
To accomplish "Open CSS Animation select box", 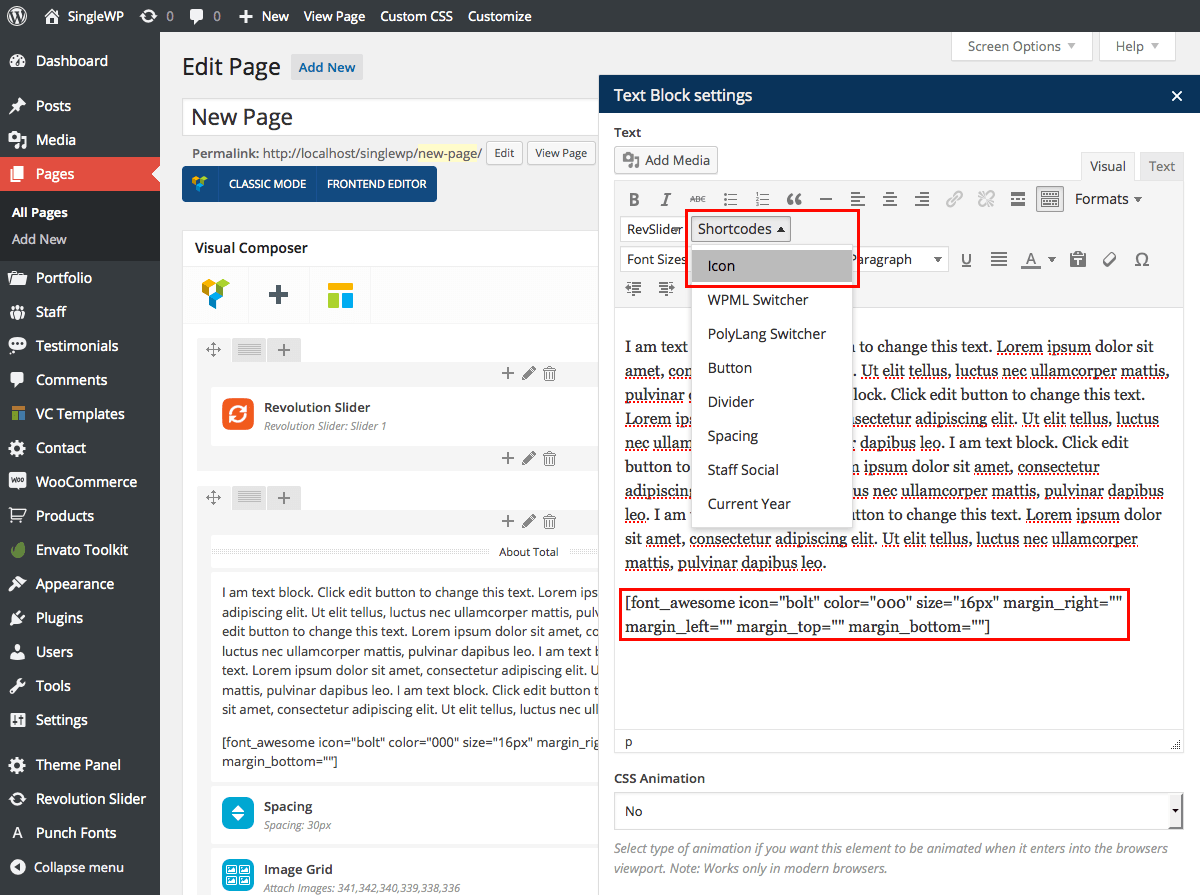I will coord(898,811).
